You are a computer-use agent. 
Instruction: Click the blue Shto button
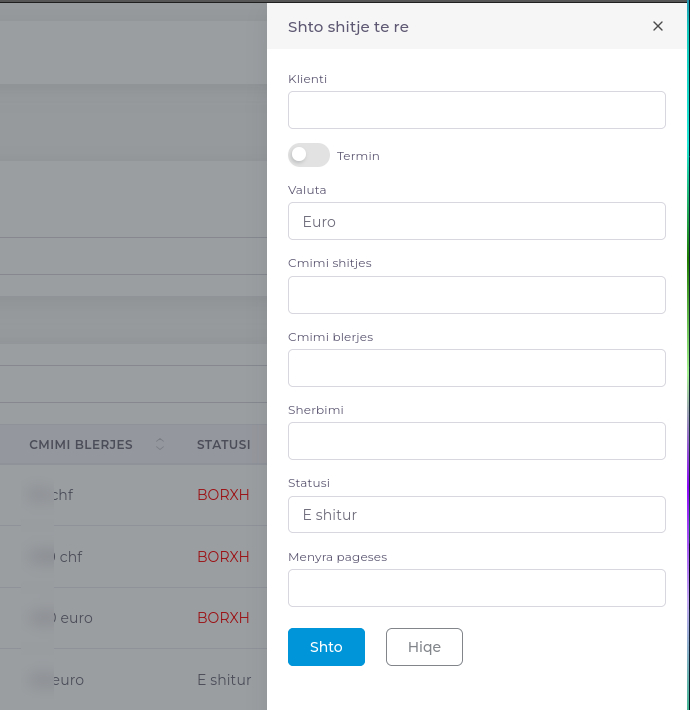pos(326,647)
